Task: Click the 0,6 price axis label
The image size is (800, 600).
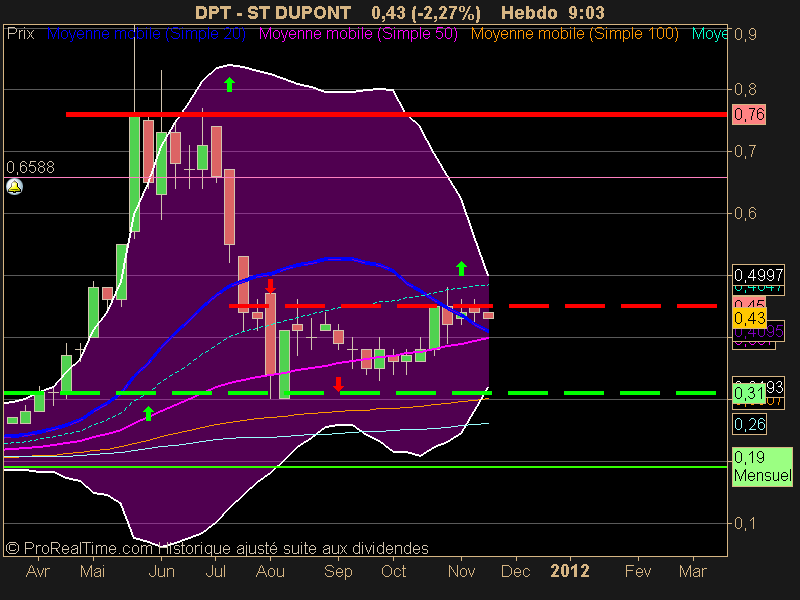Action: click(x=745, y=213)
